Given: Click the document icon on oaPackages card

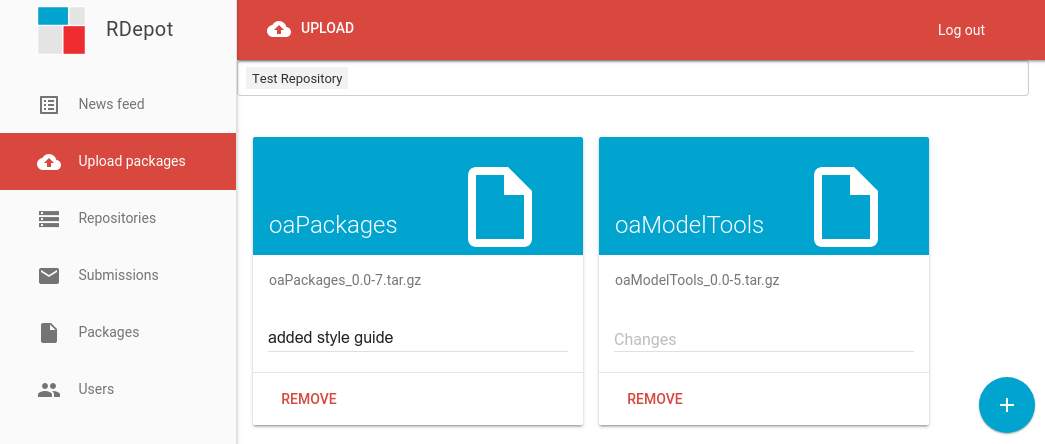Looking at the screenshot, I should [500, 207].
